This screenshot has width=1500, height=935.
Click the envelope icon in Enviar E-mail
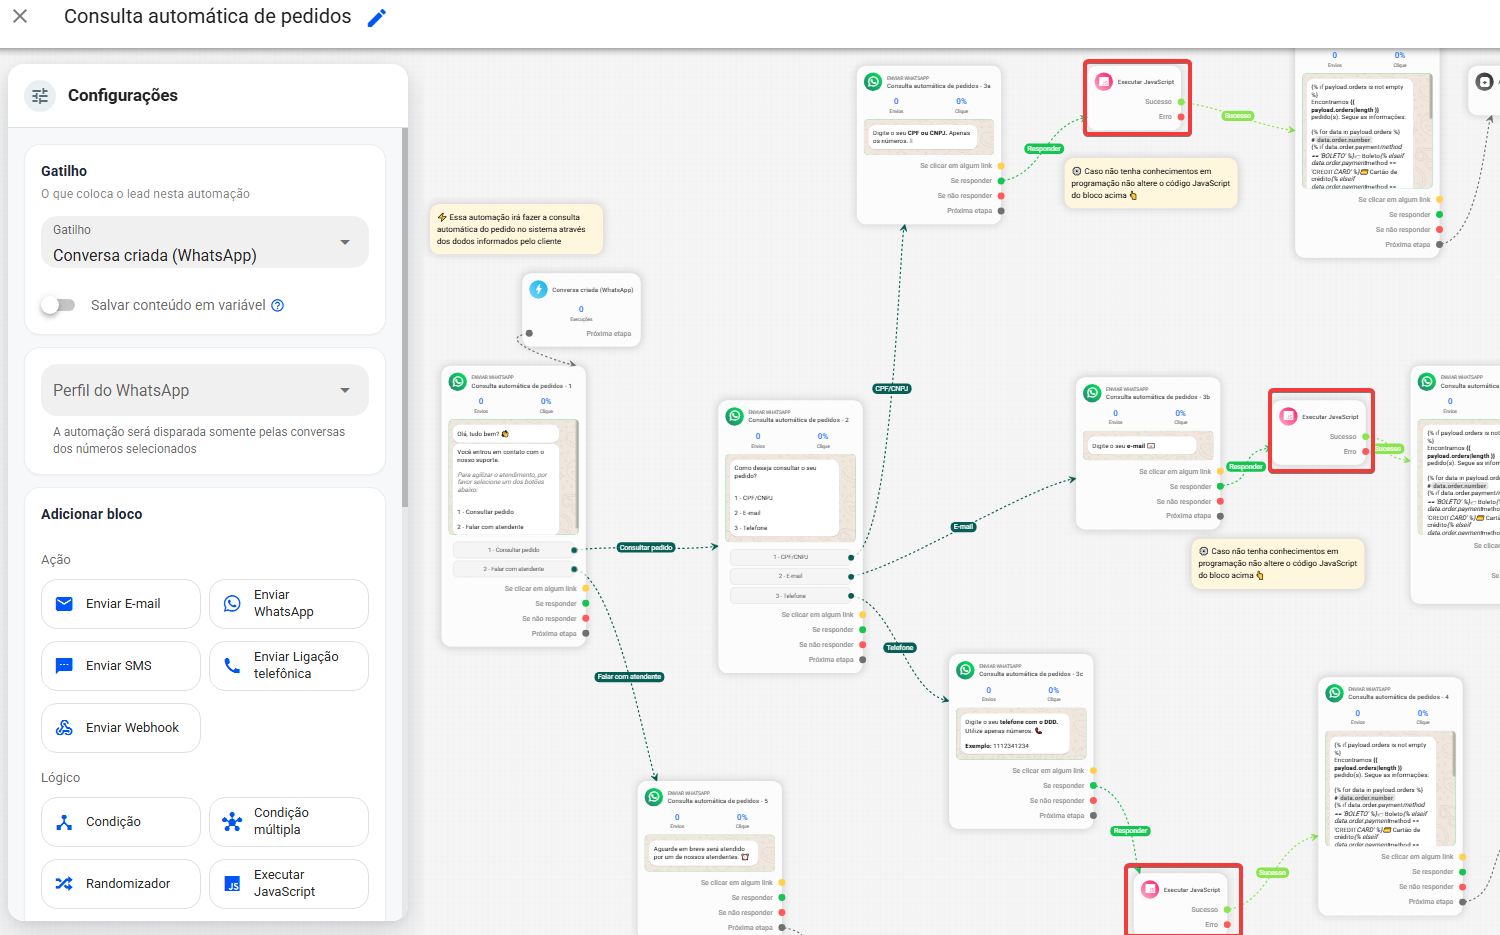click(64, 604)
